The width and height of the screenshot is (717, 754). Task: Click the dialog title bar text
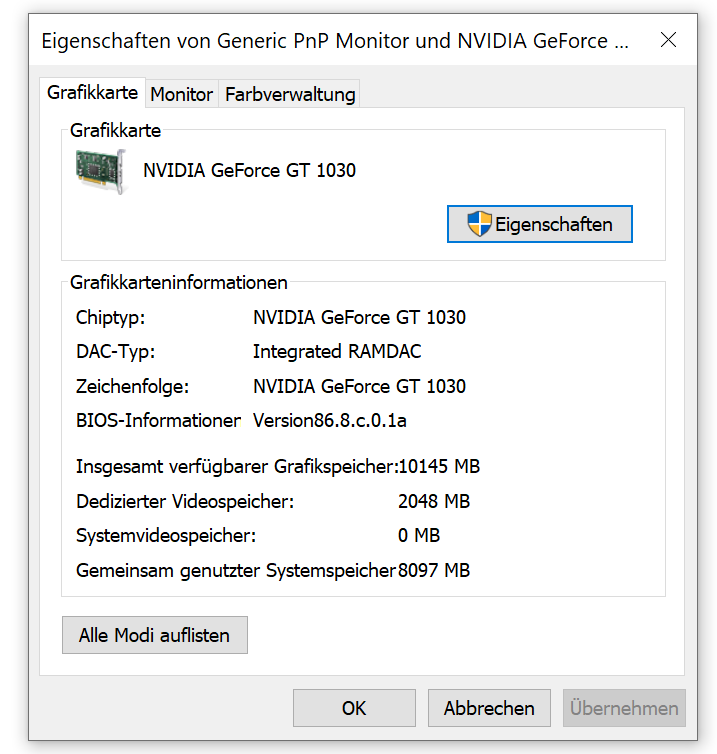pyautogui.click(x=335, y=41)
